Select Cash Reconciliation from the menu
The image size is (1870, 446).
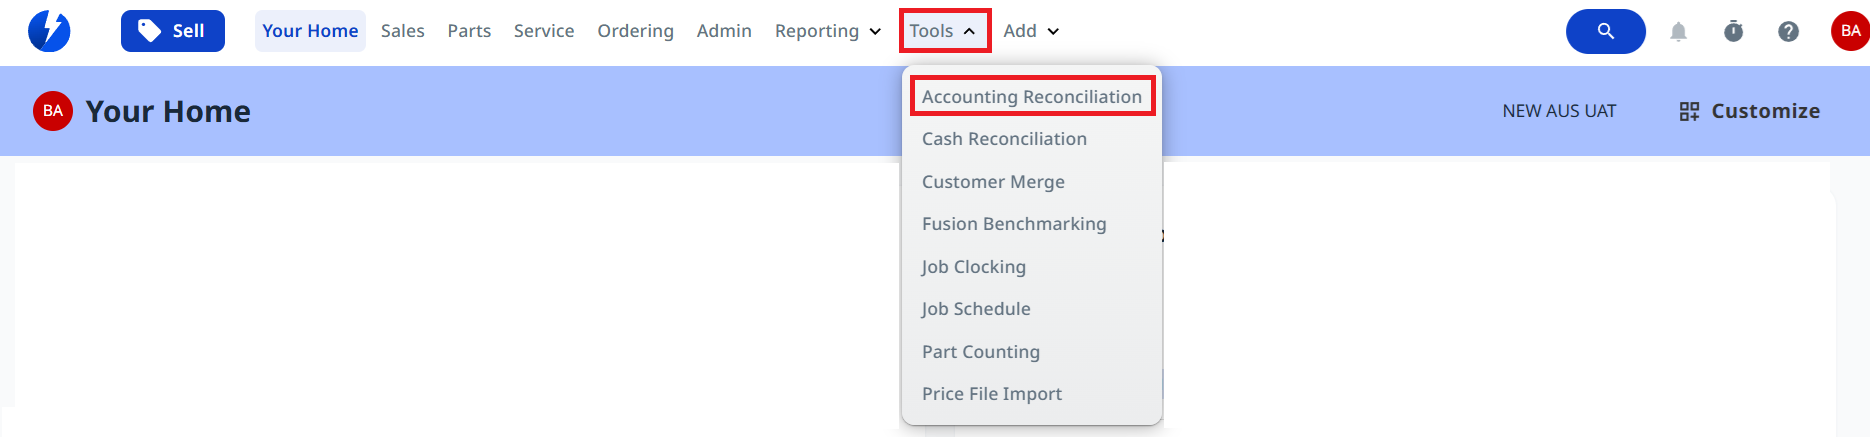1004,139
